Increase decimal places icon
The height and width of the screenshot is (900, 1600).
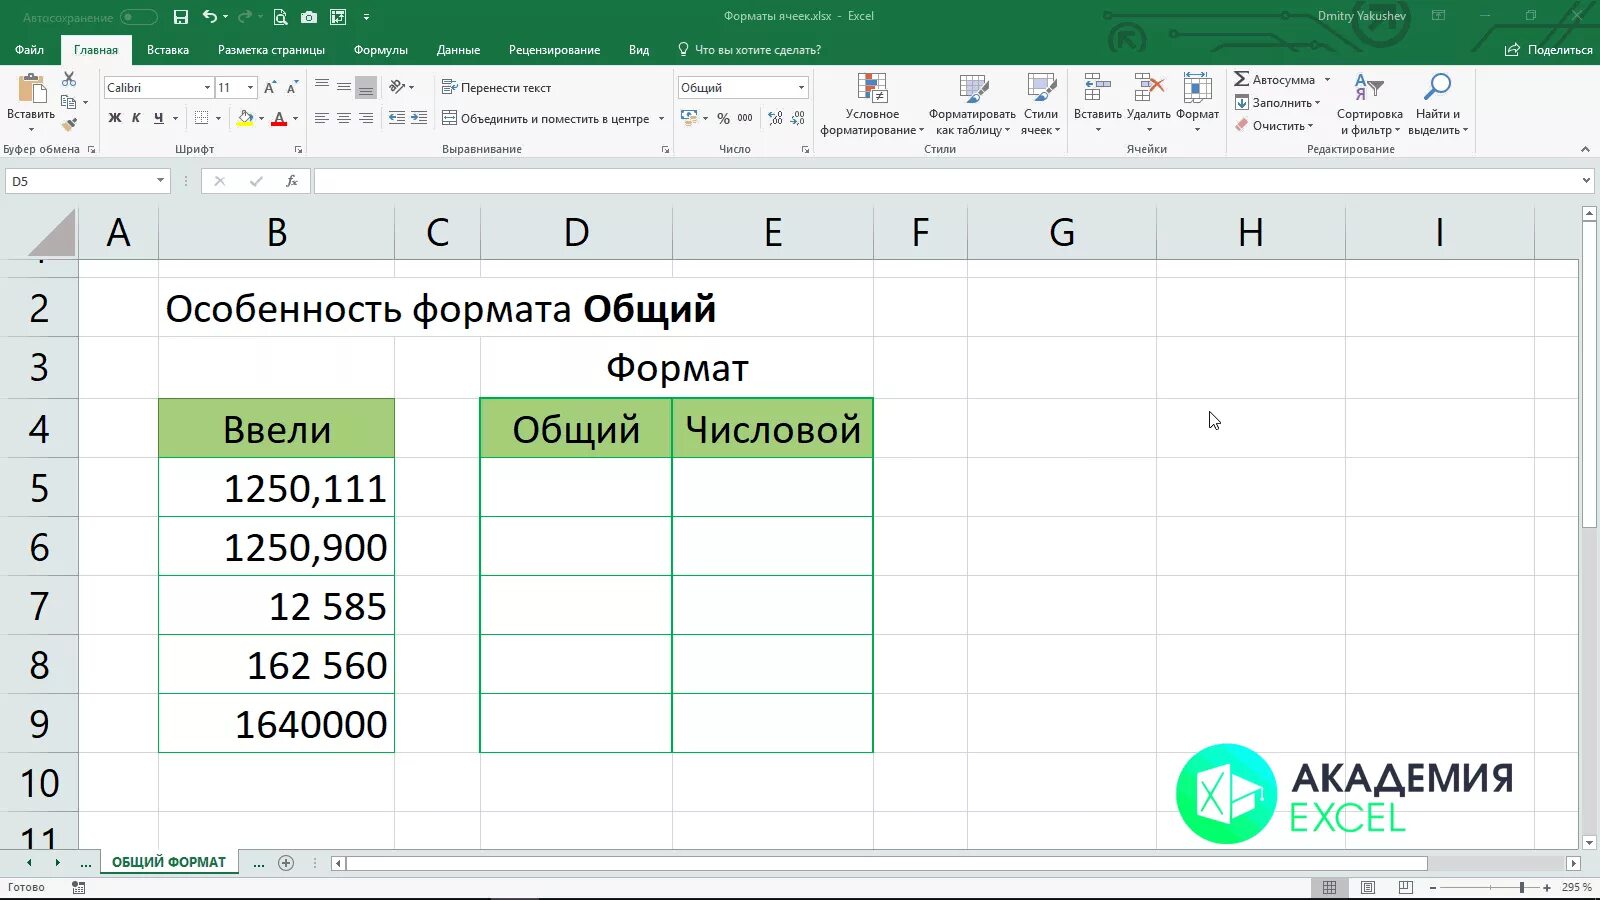pos(776,118)
